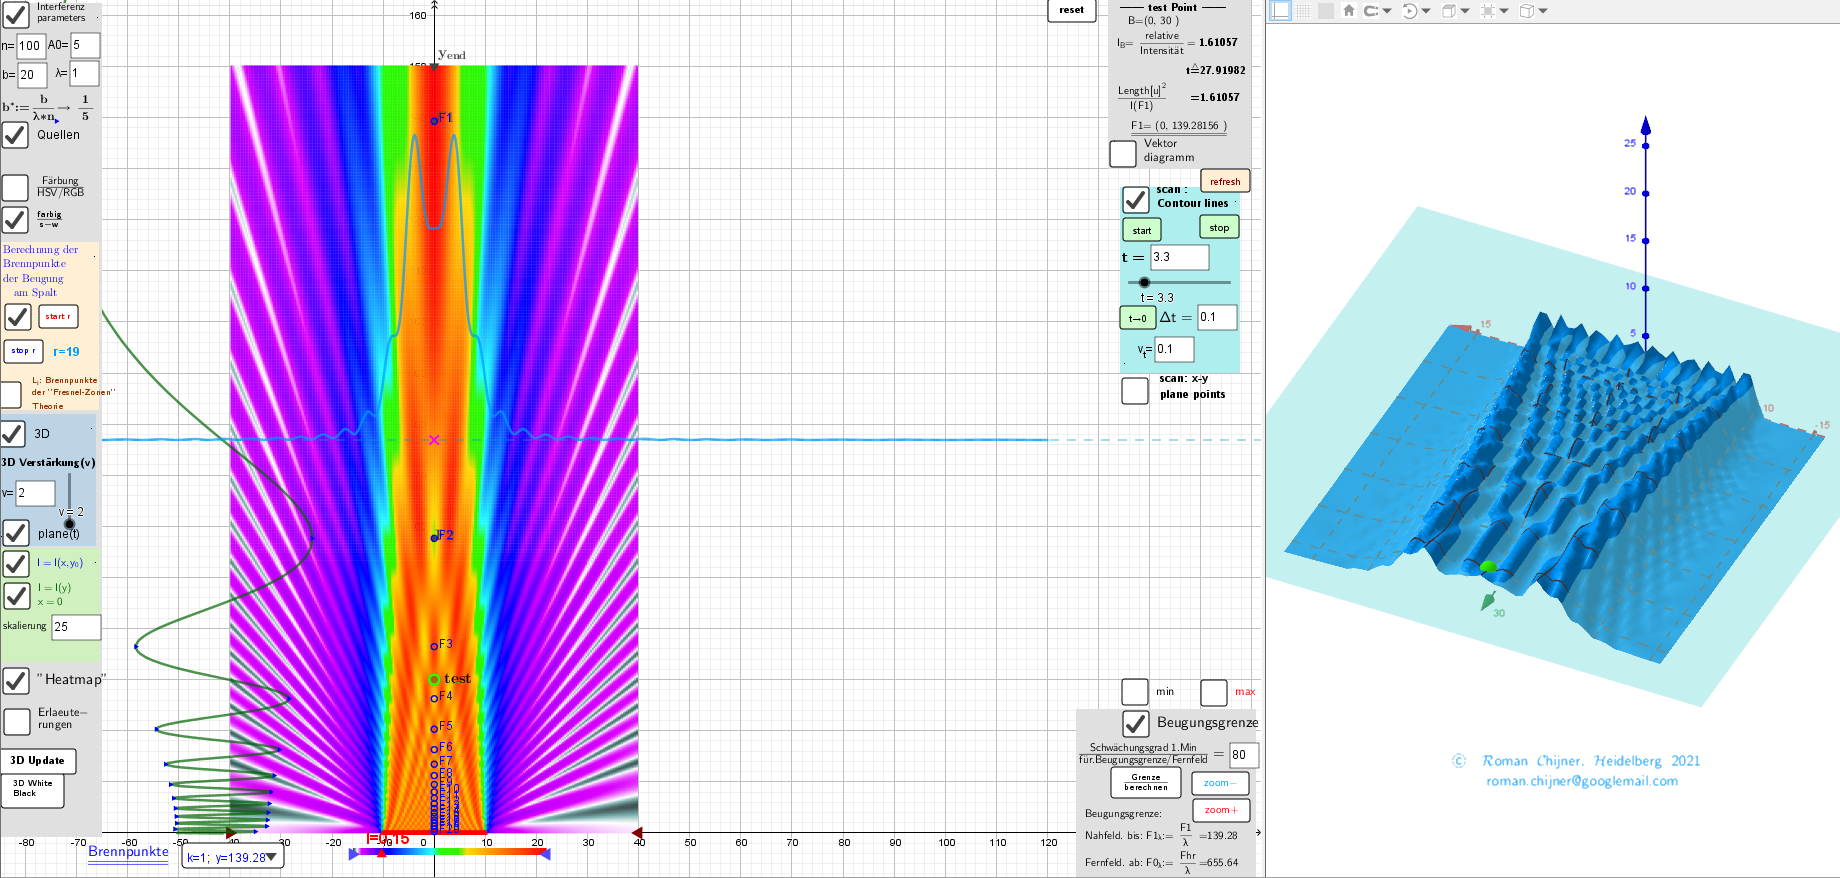Click the Brennpunkte link
Image resolution: width=1840 pixels, height=878 pixels.
(128, 852)
